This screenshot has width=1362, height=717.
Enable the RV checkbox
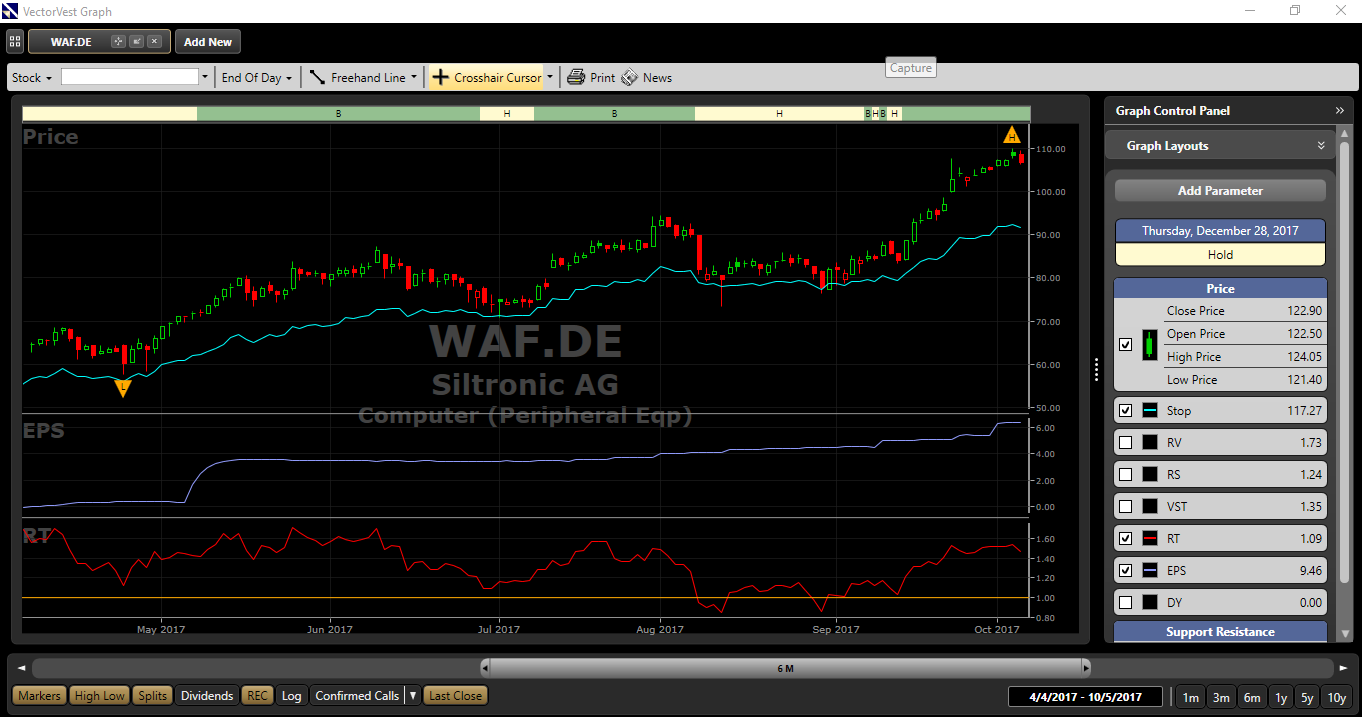click(x=1126, y=443)
